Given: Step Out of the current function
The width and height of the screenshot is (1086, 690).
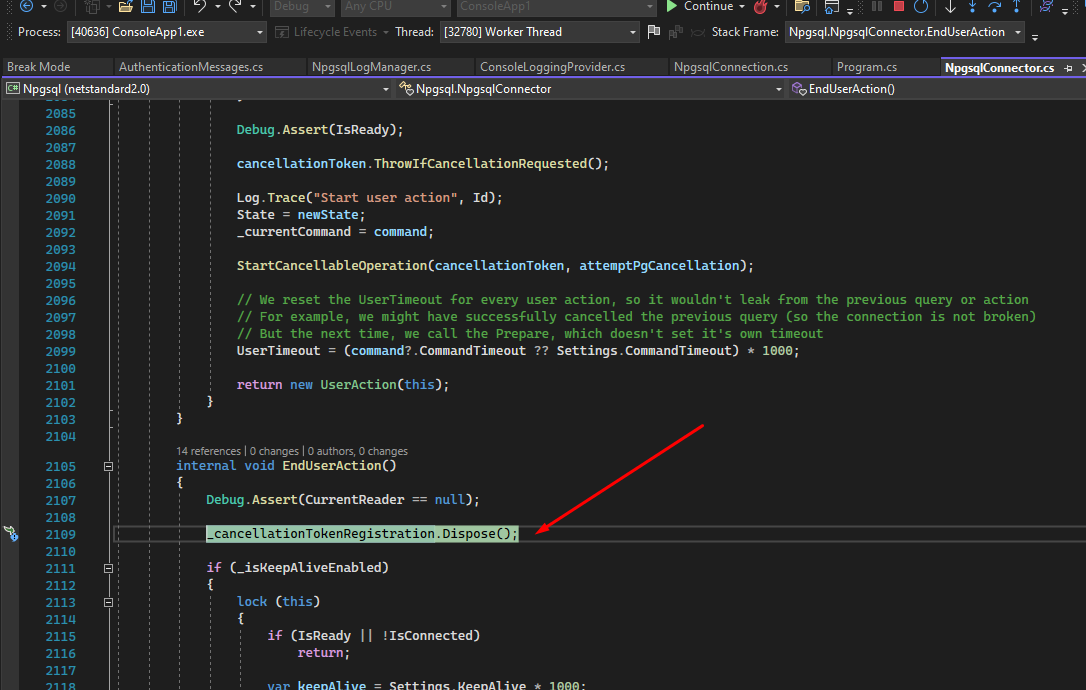Looking at the screenshot, I should tap(1017, 8).
